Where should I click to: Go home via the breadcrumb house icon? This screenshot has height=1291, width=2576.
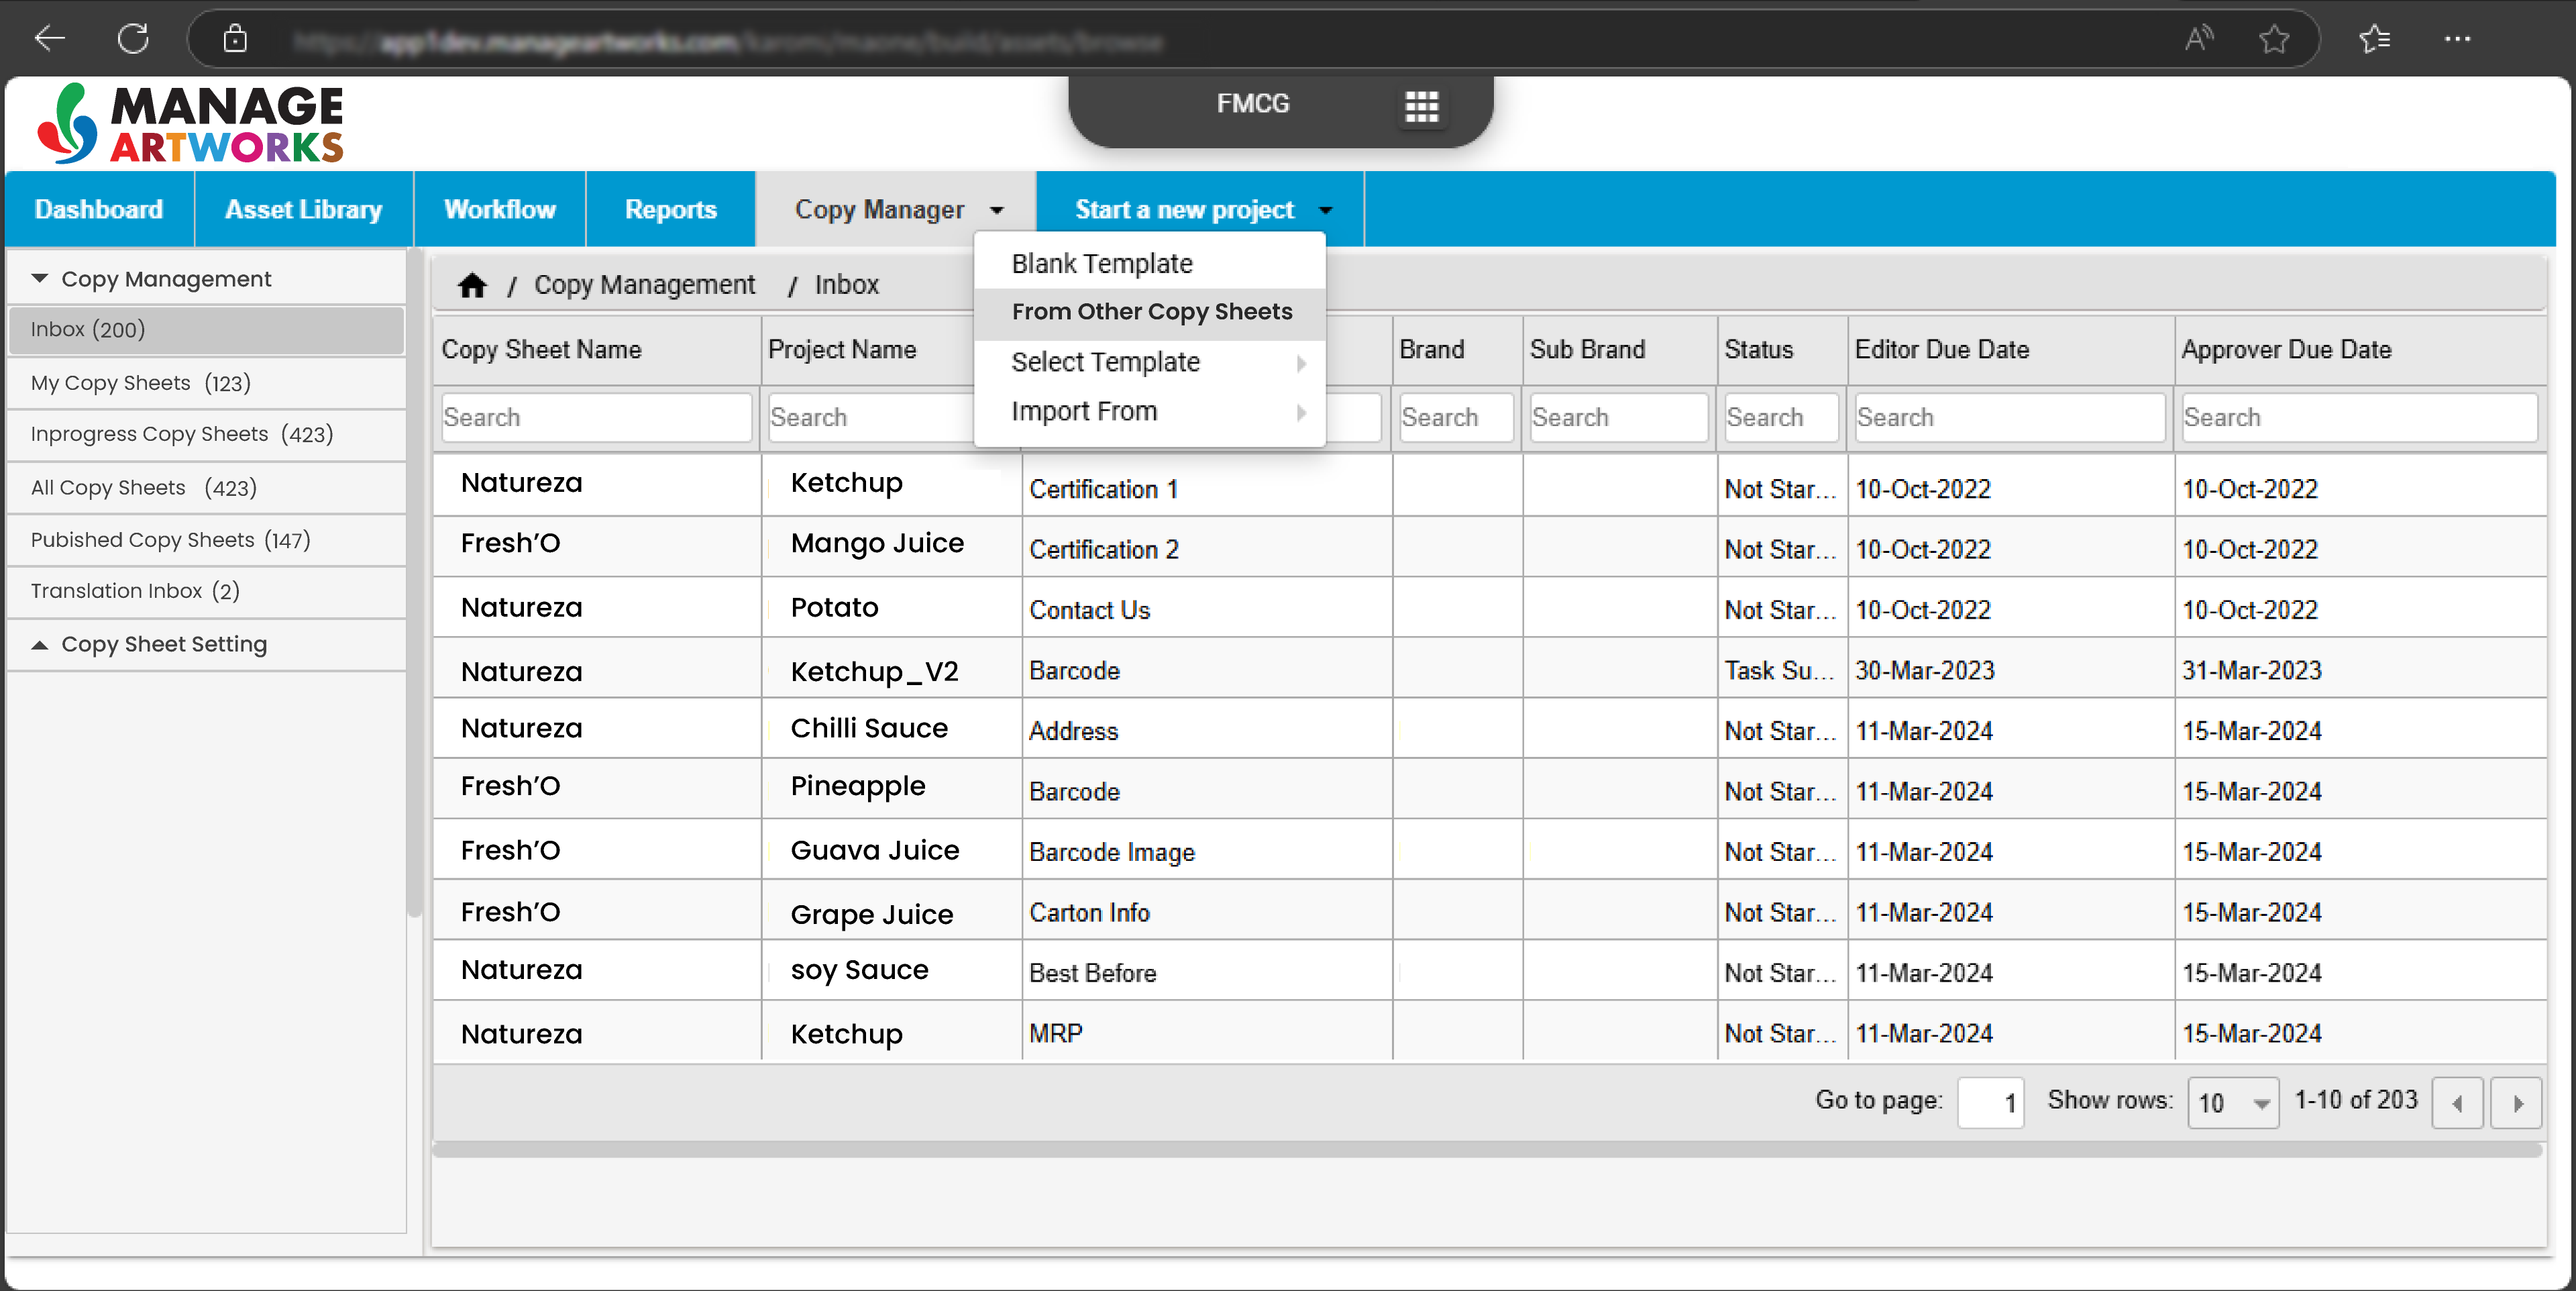coord(472,285)
